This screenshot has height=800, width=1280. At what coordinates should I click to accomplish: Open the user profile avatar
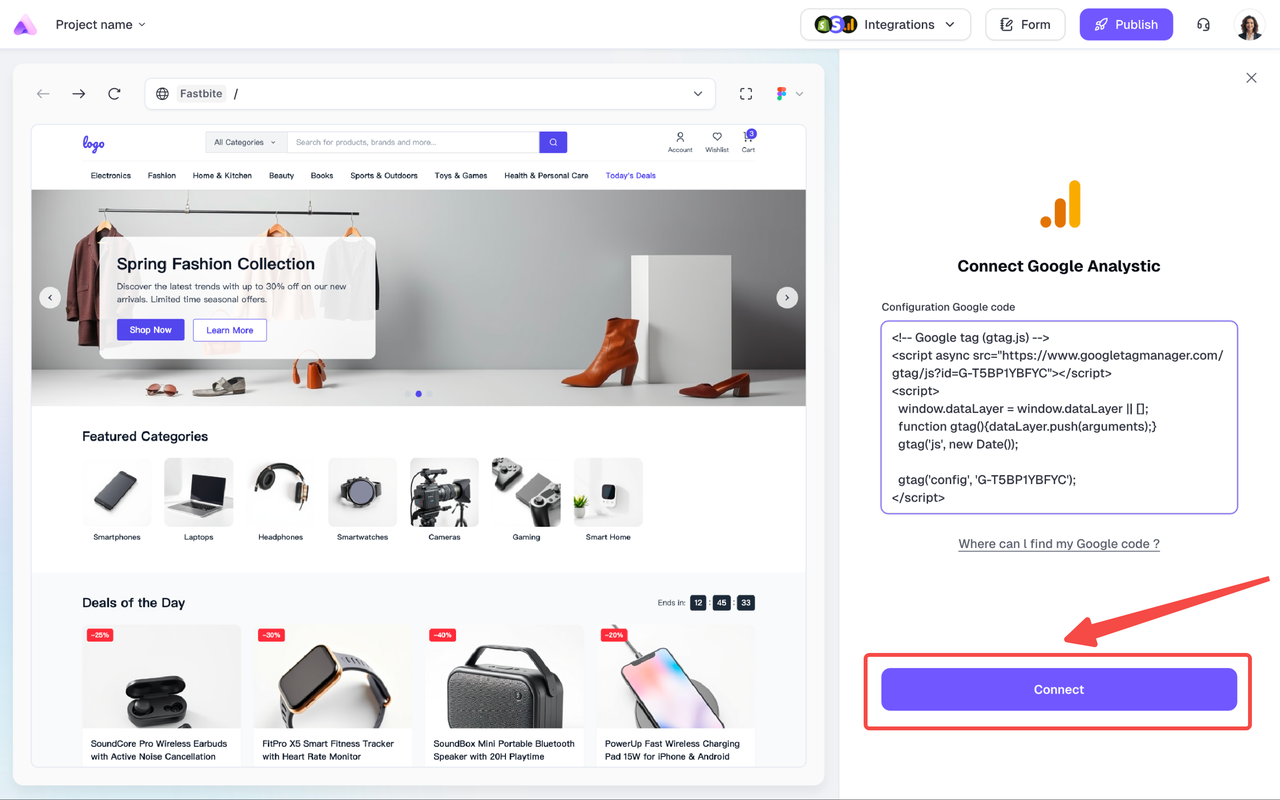[x=1249, y=25]
